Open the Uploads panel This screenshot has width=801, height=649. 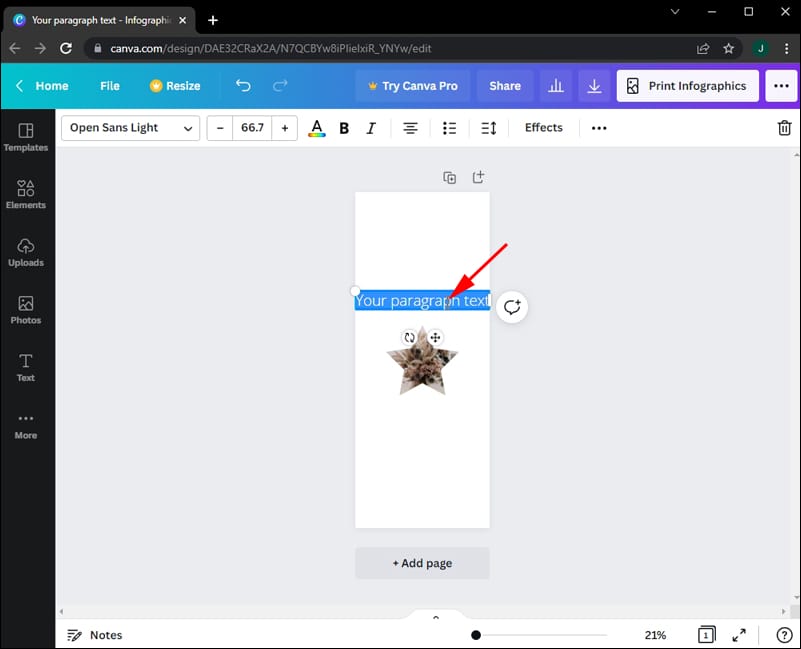(x=26, y=253)
